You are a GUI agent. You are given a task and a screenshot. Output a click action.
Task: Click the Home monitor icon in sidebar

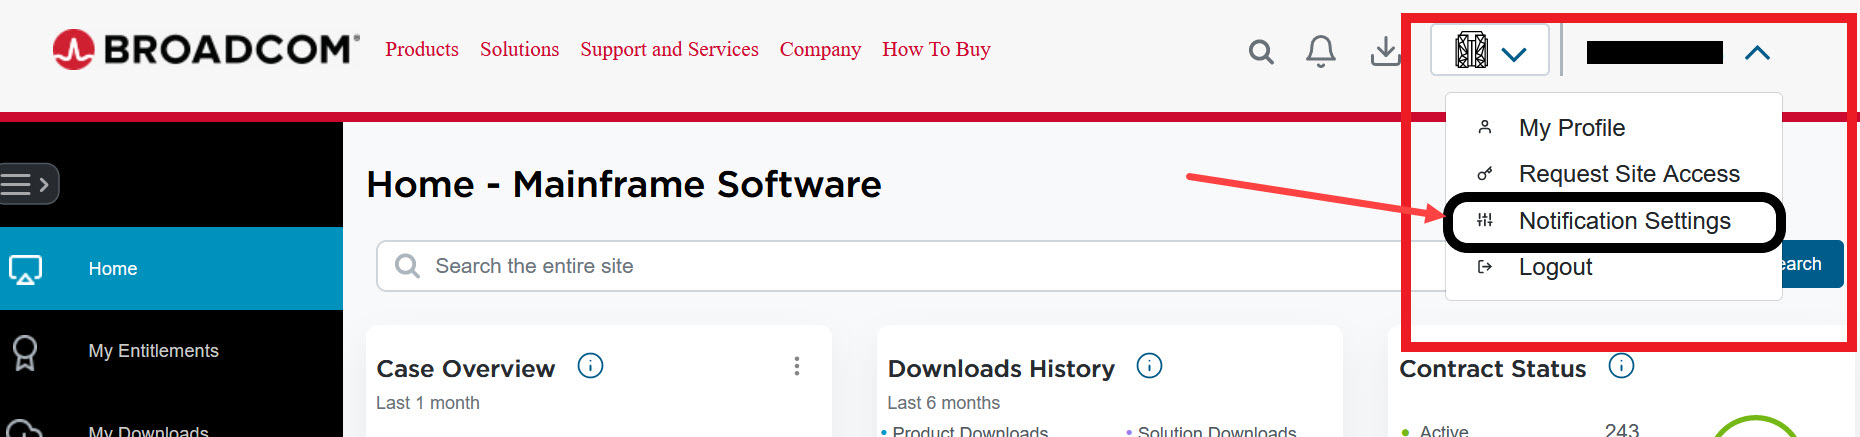tap(26, 269)
